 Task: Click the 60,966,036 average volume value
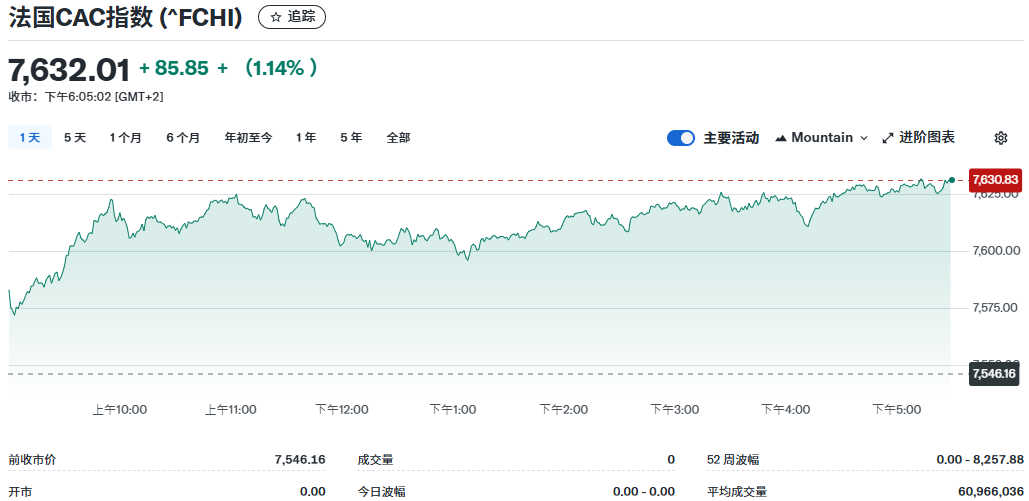click(991, 492)
